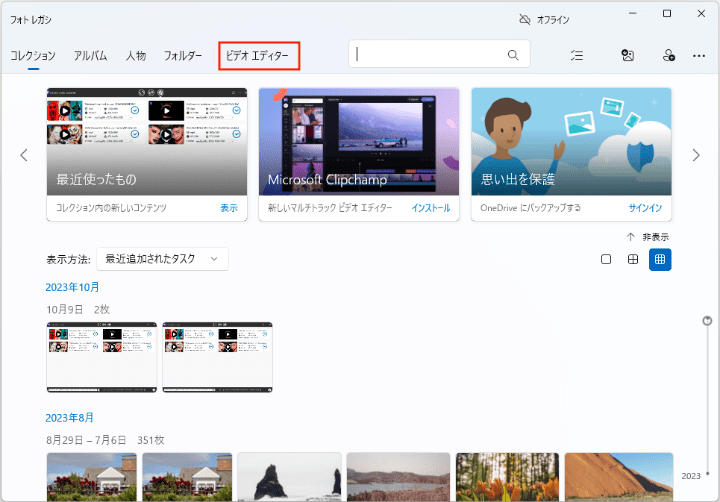
Task: Click the オフライン cloud status icon
Action: point(524,19)
